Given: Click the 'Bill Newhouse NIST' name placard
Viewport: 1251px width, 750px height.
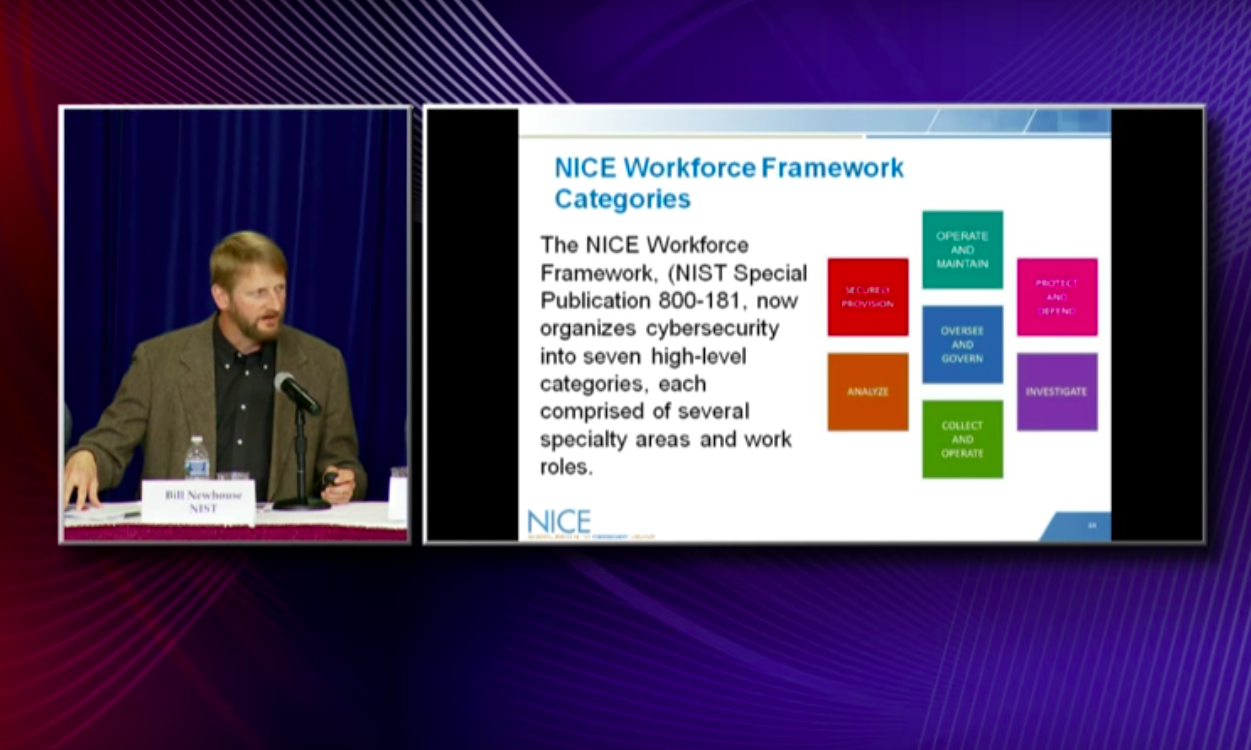Looking at the screenshot, I should [x=199, y=502].
